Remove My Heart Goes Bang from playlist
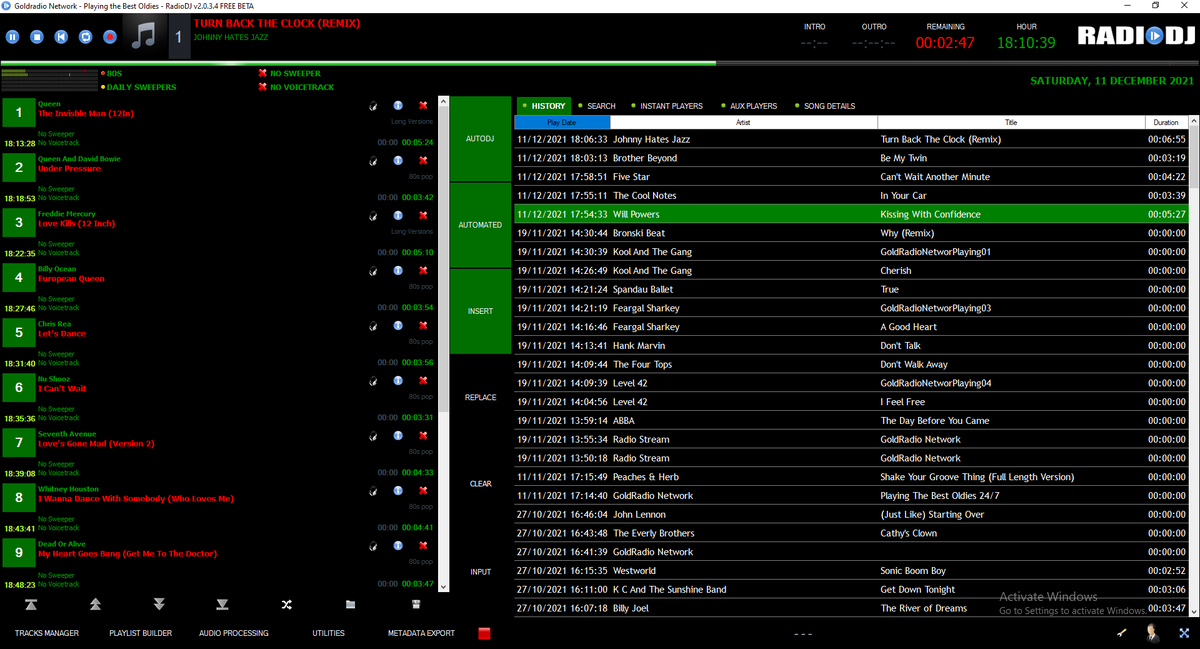Viewport: 1200px width, 649px height. (x=423, y=546)
